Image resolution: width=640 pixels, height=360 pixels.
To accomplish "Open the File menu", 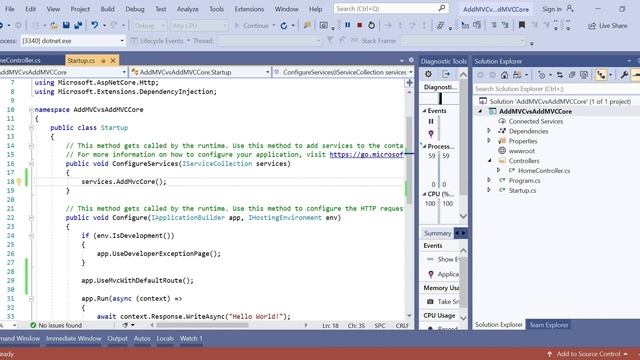I will click(9, 9).
